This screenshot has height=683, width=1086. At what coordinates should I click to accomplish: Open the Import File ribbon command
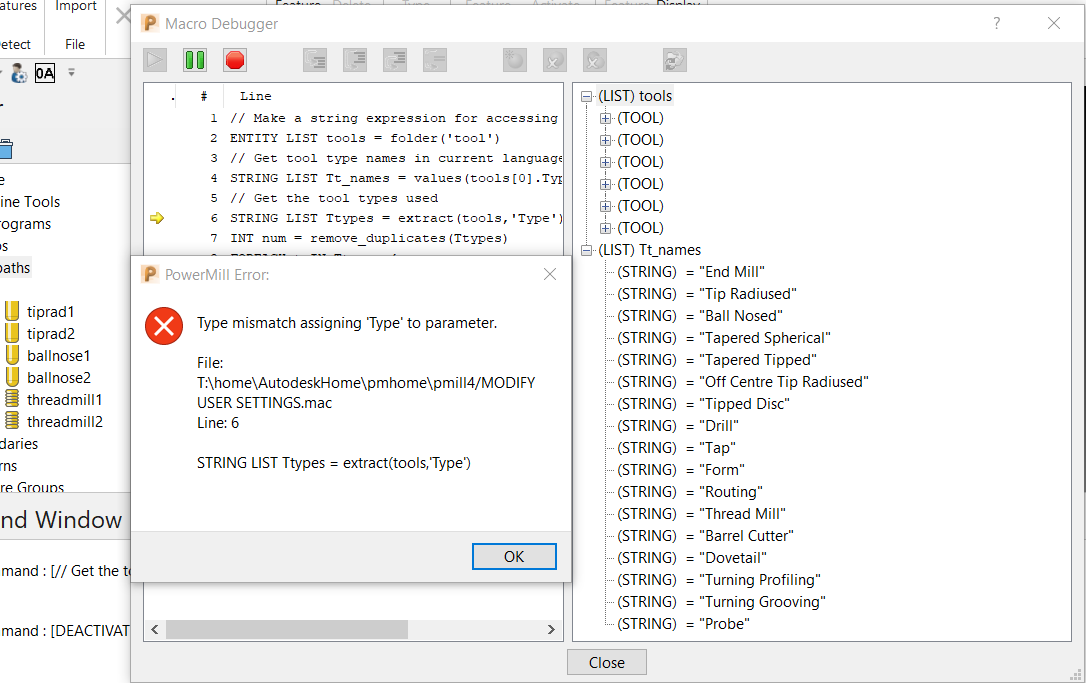tap(74, 27)
